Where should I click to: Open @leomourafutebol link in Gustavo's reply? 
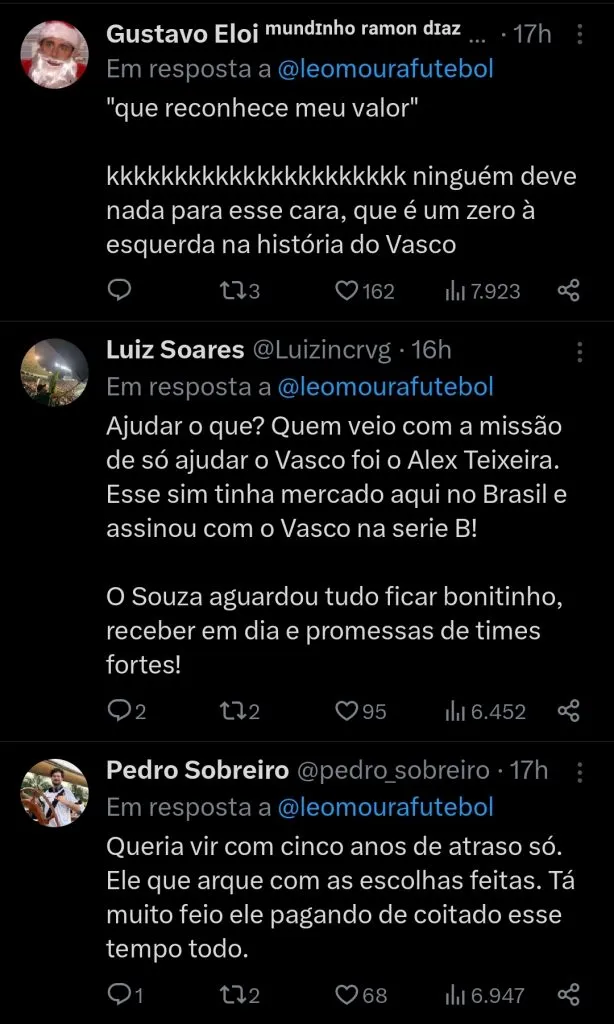click(x=384, y=69)
